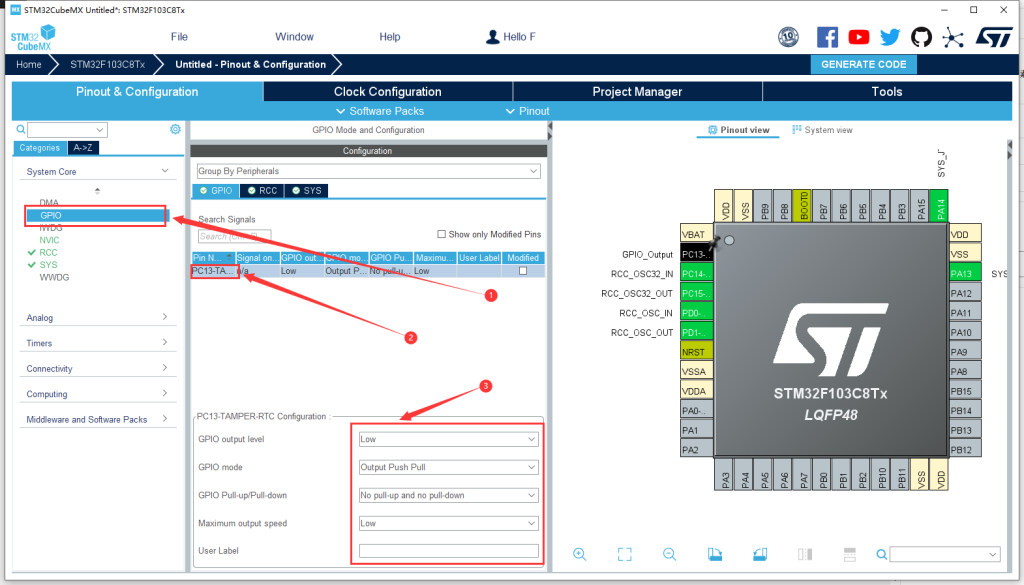Click the search magnifier in categories panel
Viewport: 1024px width, 585px height.
(21, 129)
